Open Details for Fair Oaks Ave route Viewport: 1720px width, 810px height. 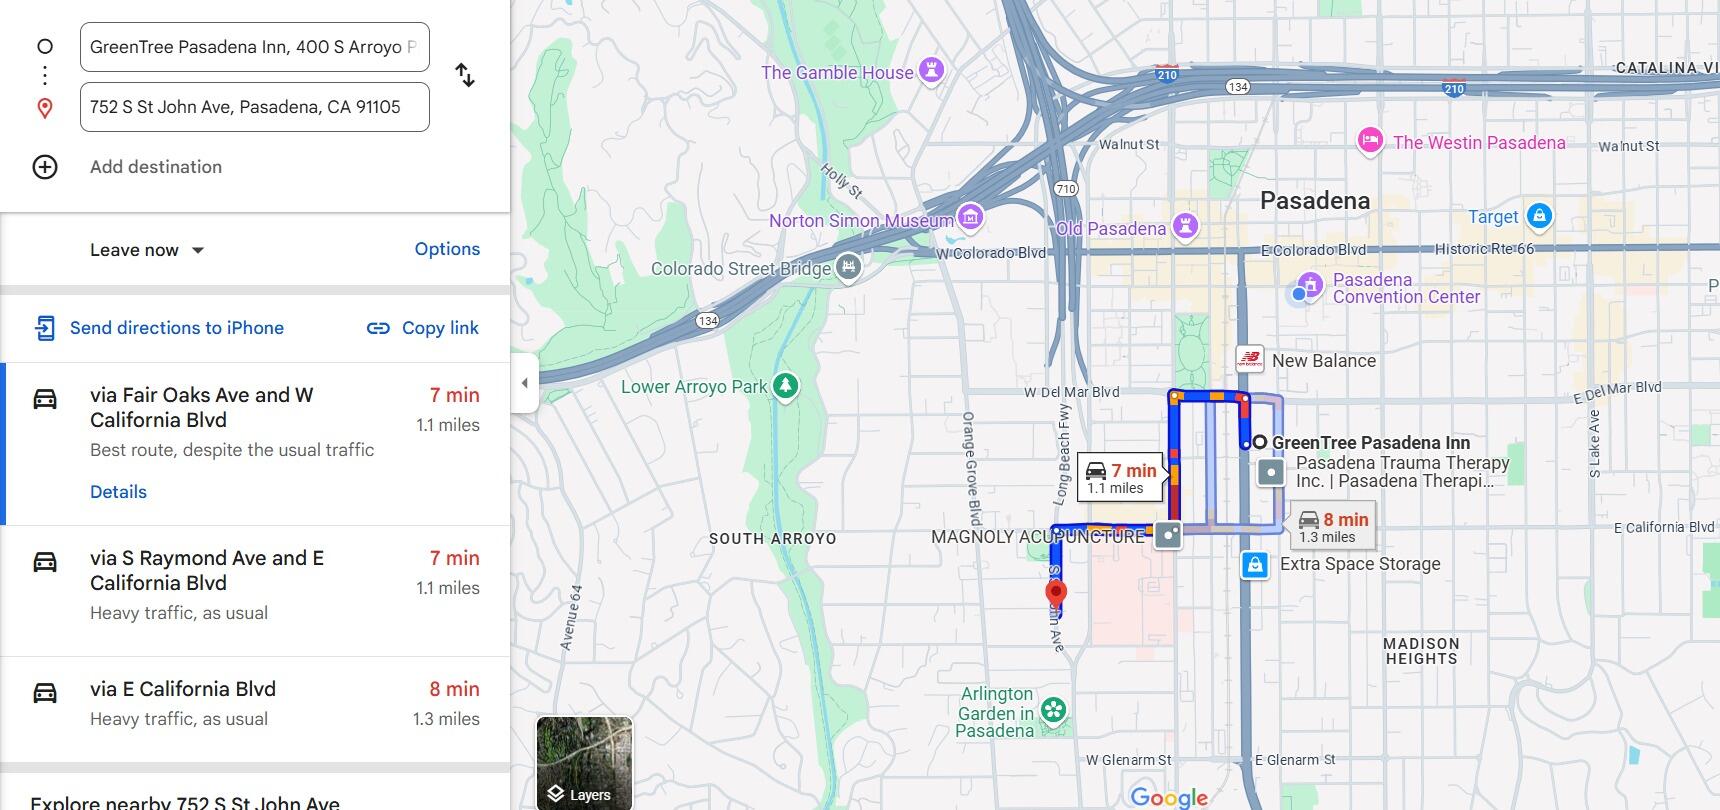tap(118, 492)
